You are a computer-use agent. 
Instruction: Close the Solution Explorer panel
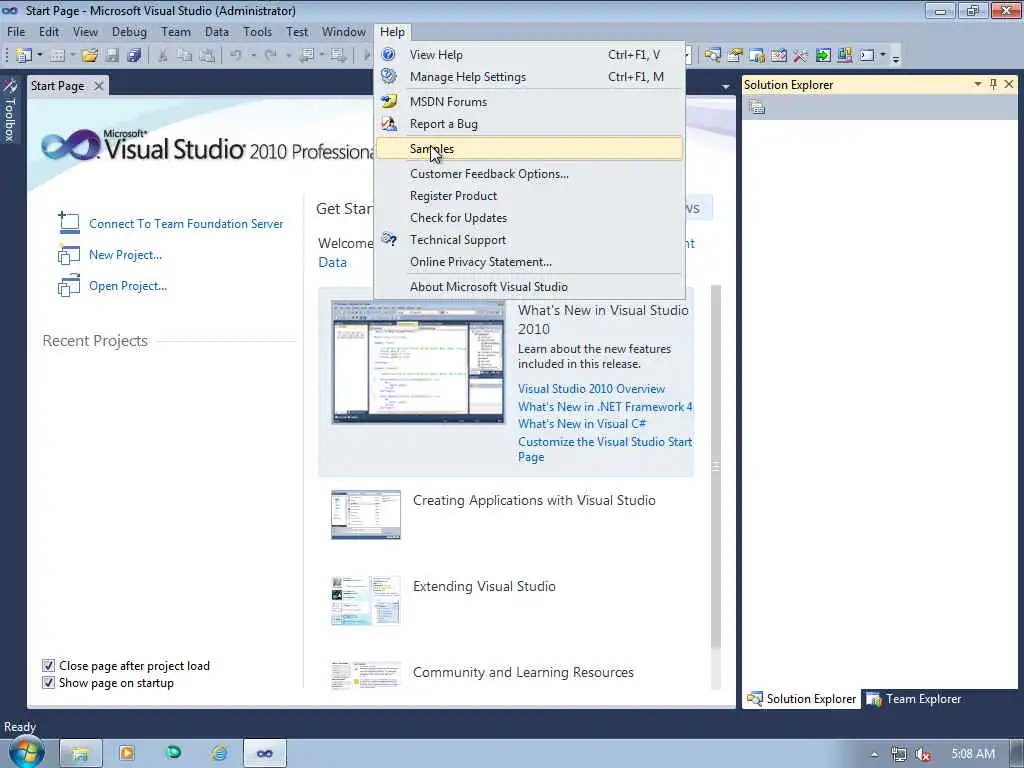(1009, 84)
